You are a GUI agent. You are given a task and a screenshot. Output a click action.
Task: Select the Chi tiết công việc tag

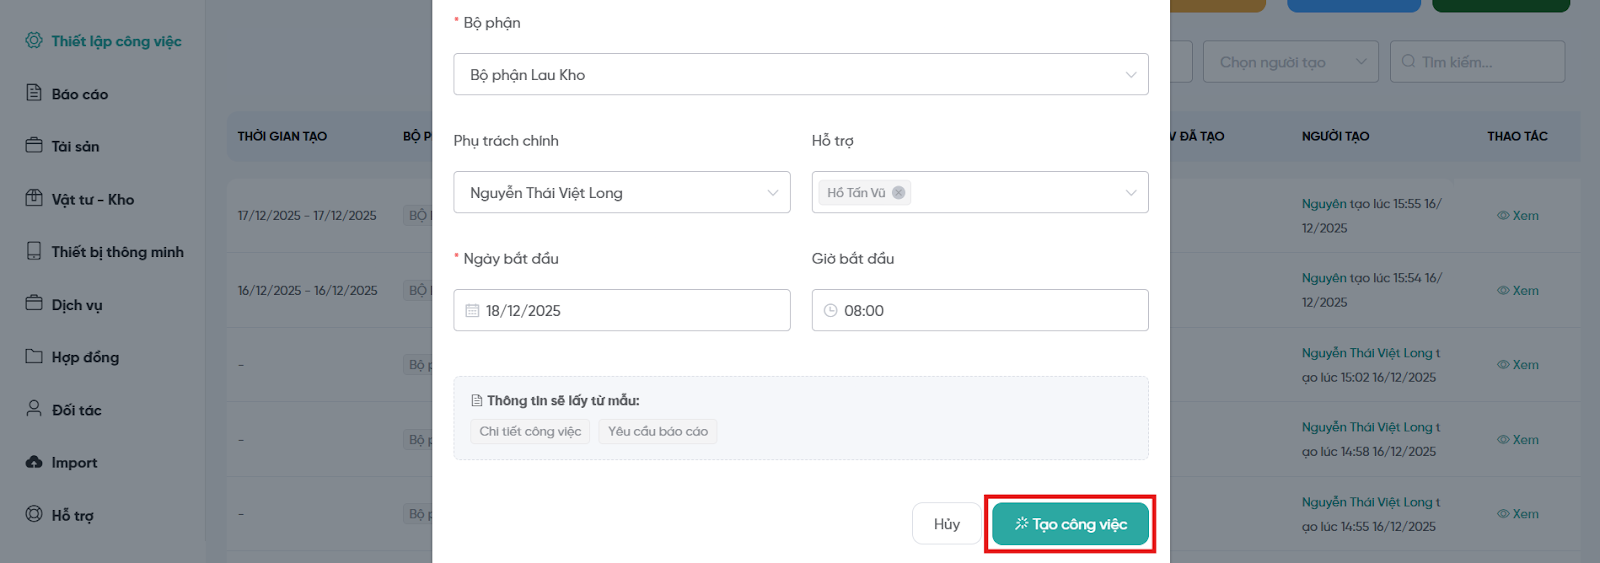coord(530,432)
